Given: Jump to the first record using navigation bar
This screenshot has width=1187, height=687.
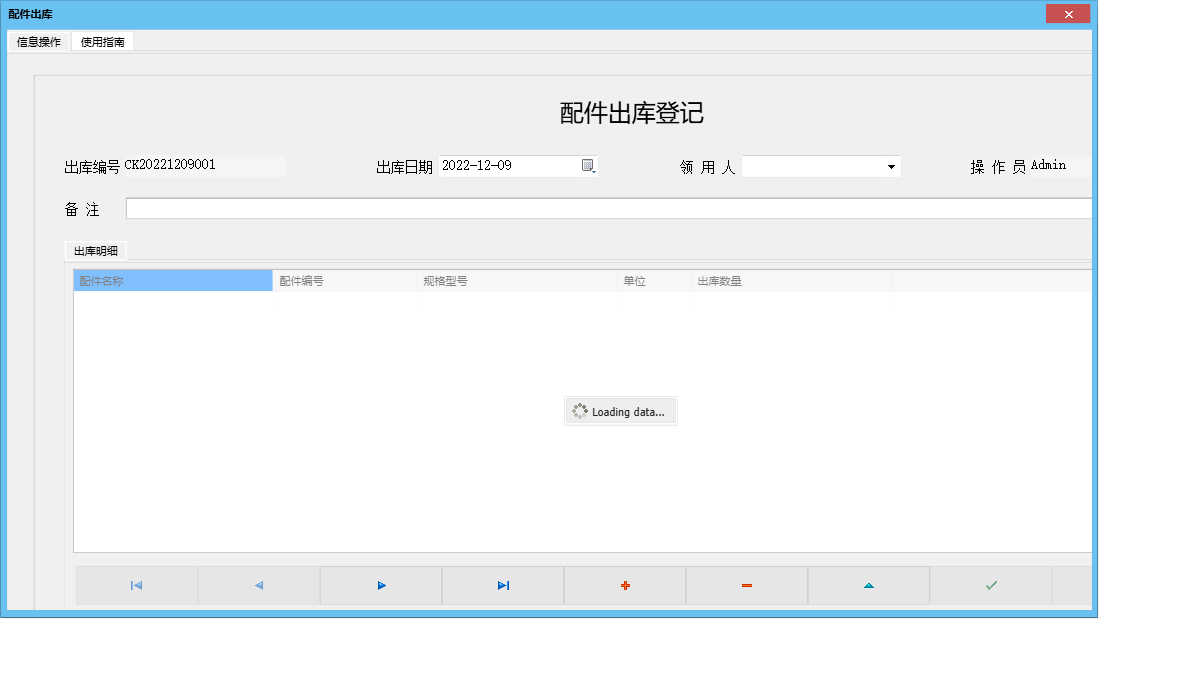Looking at the screenshot, I should (x=137, y=585).
